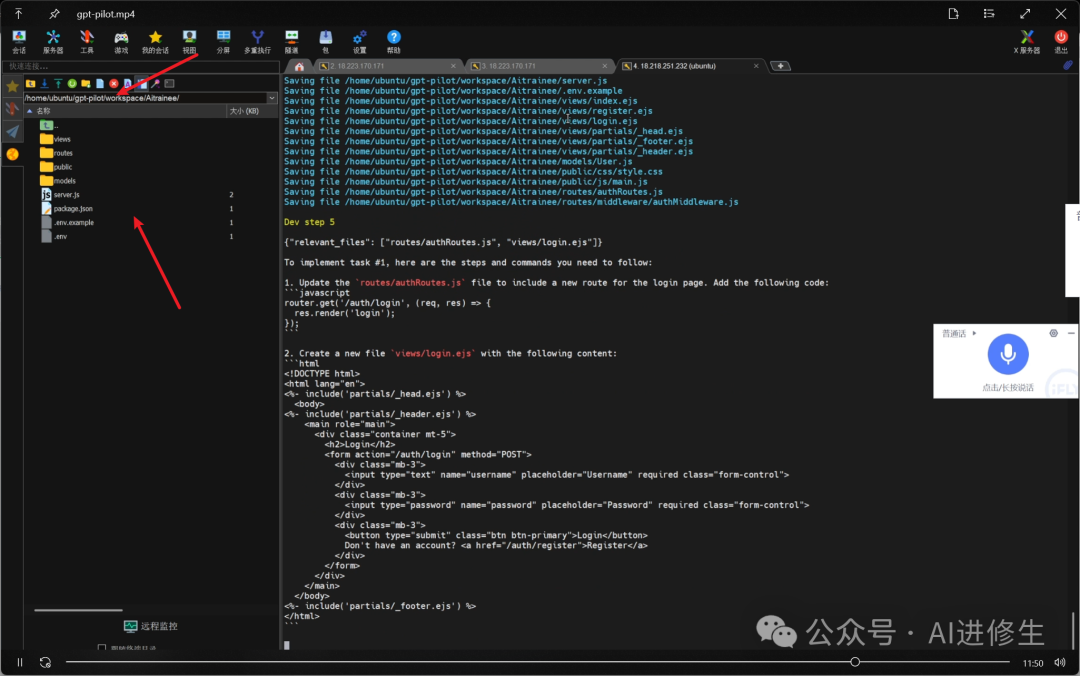Create new folder via SFTP toolbar icon
The width and height of the screenshot is (1080, 676).
click(x=85, y=83)
